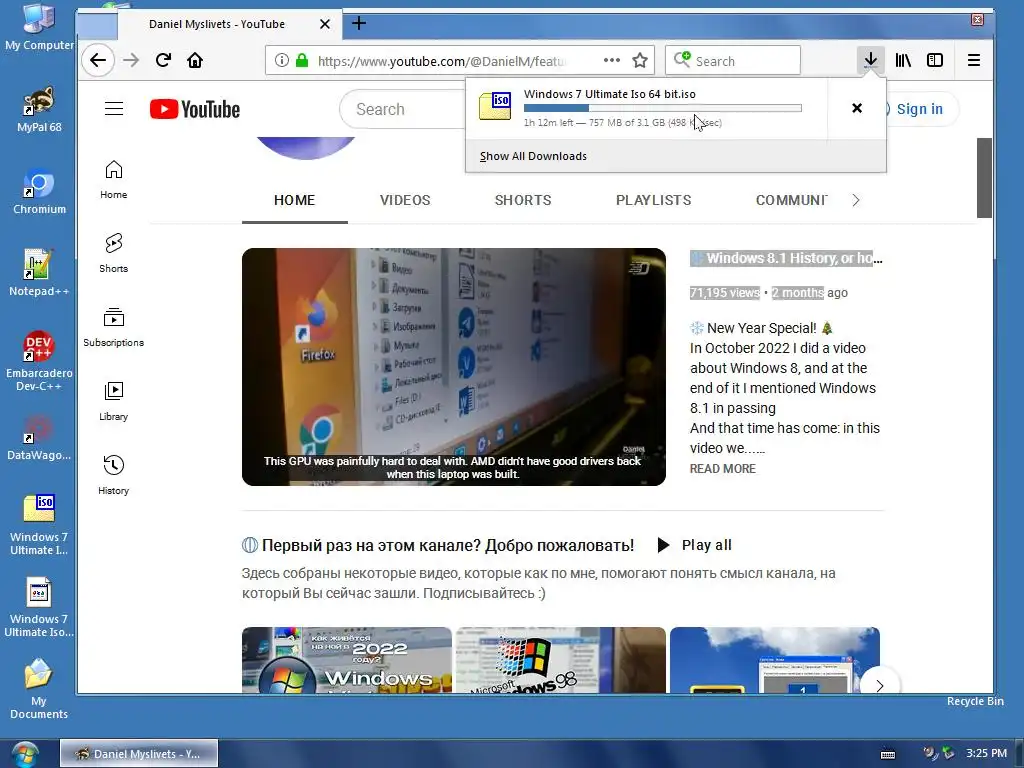Click the YouTube logo
The height and width of the screenshot is (768, 1024).
195,109
